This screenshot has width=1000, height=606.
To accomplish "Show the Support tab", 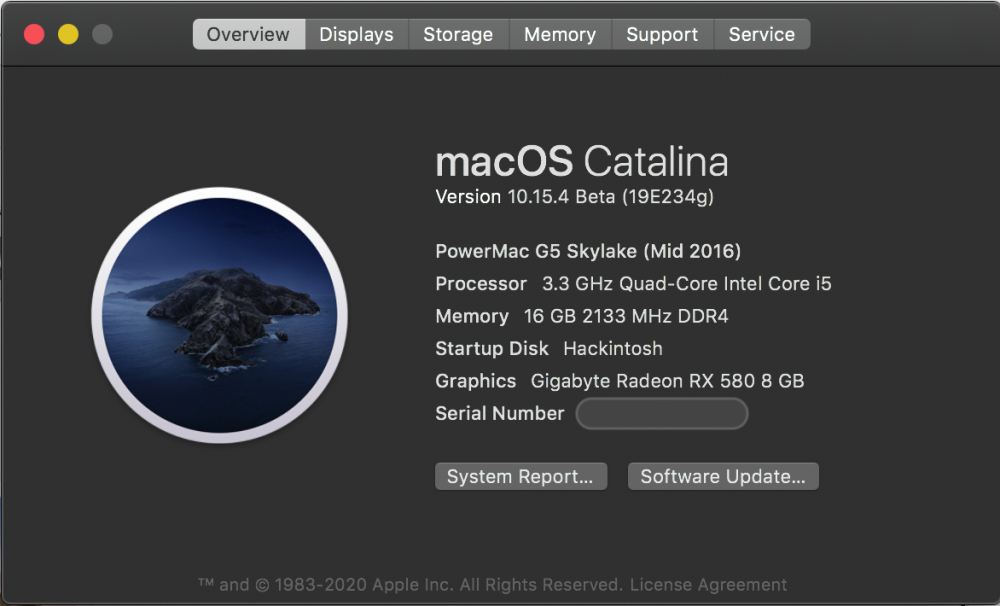I will pos(662,34).
